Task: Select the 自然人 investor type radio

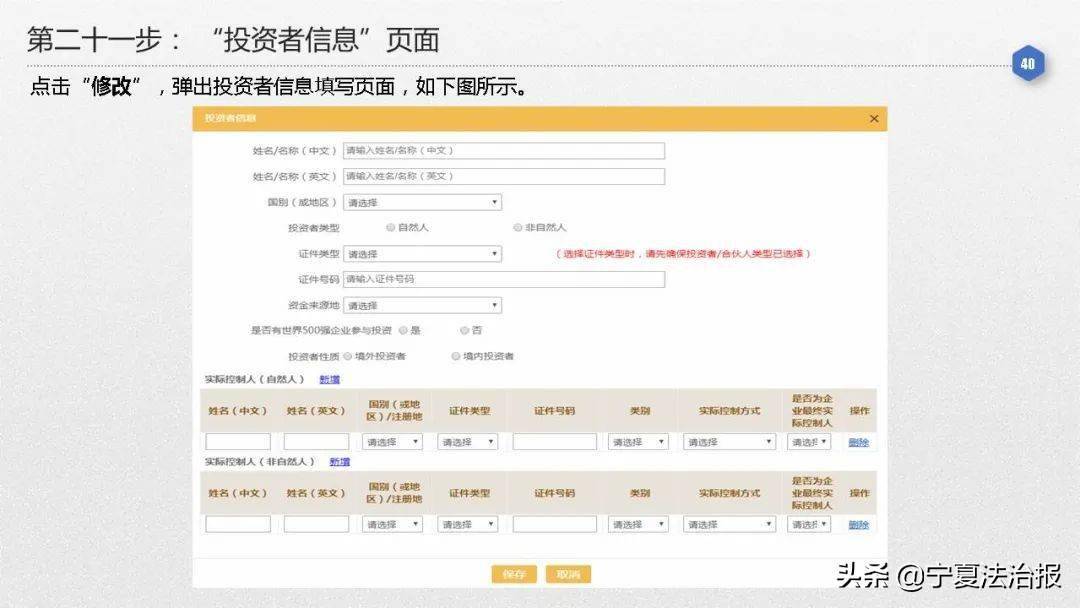Action: 391,227
